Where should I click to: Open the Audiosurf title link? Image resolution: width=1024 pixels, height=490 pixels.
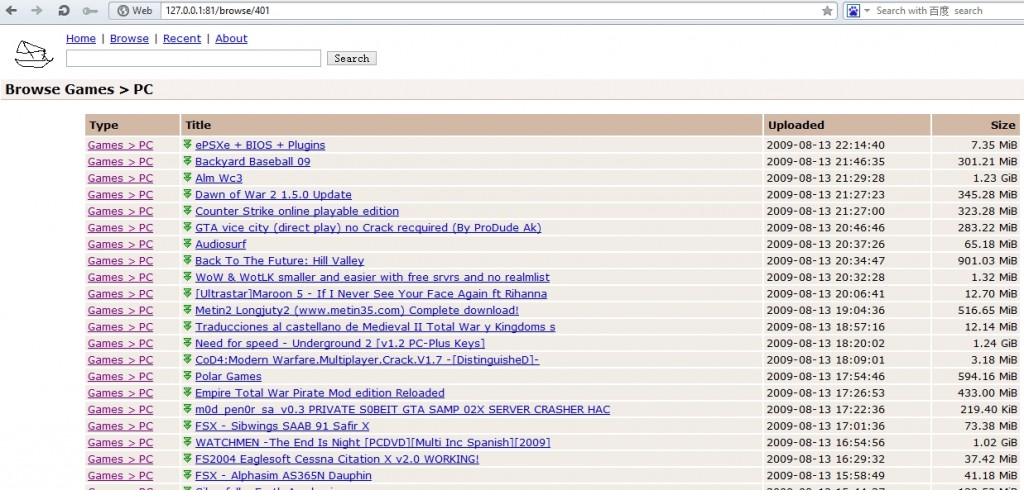point(221,244)
